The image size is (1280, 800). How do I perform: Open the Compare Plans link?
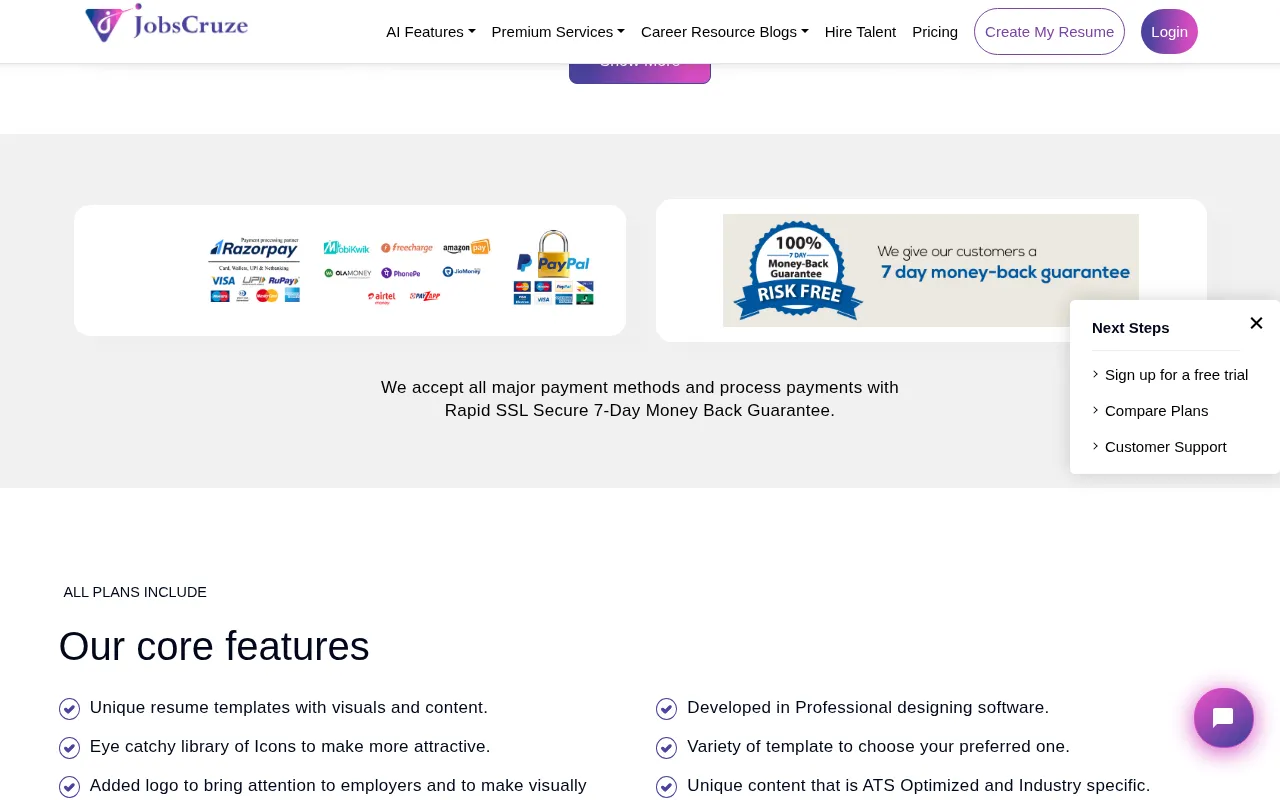[1156, 411]
